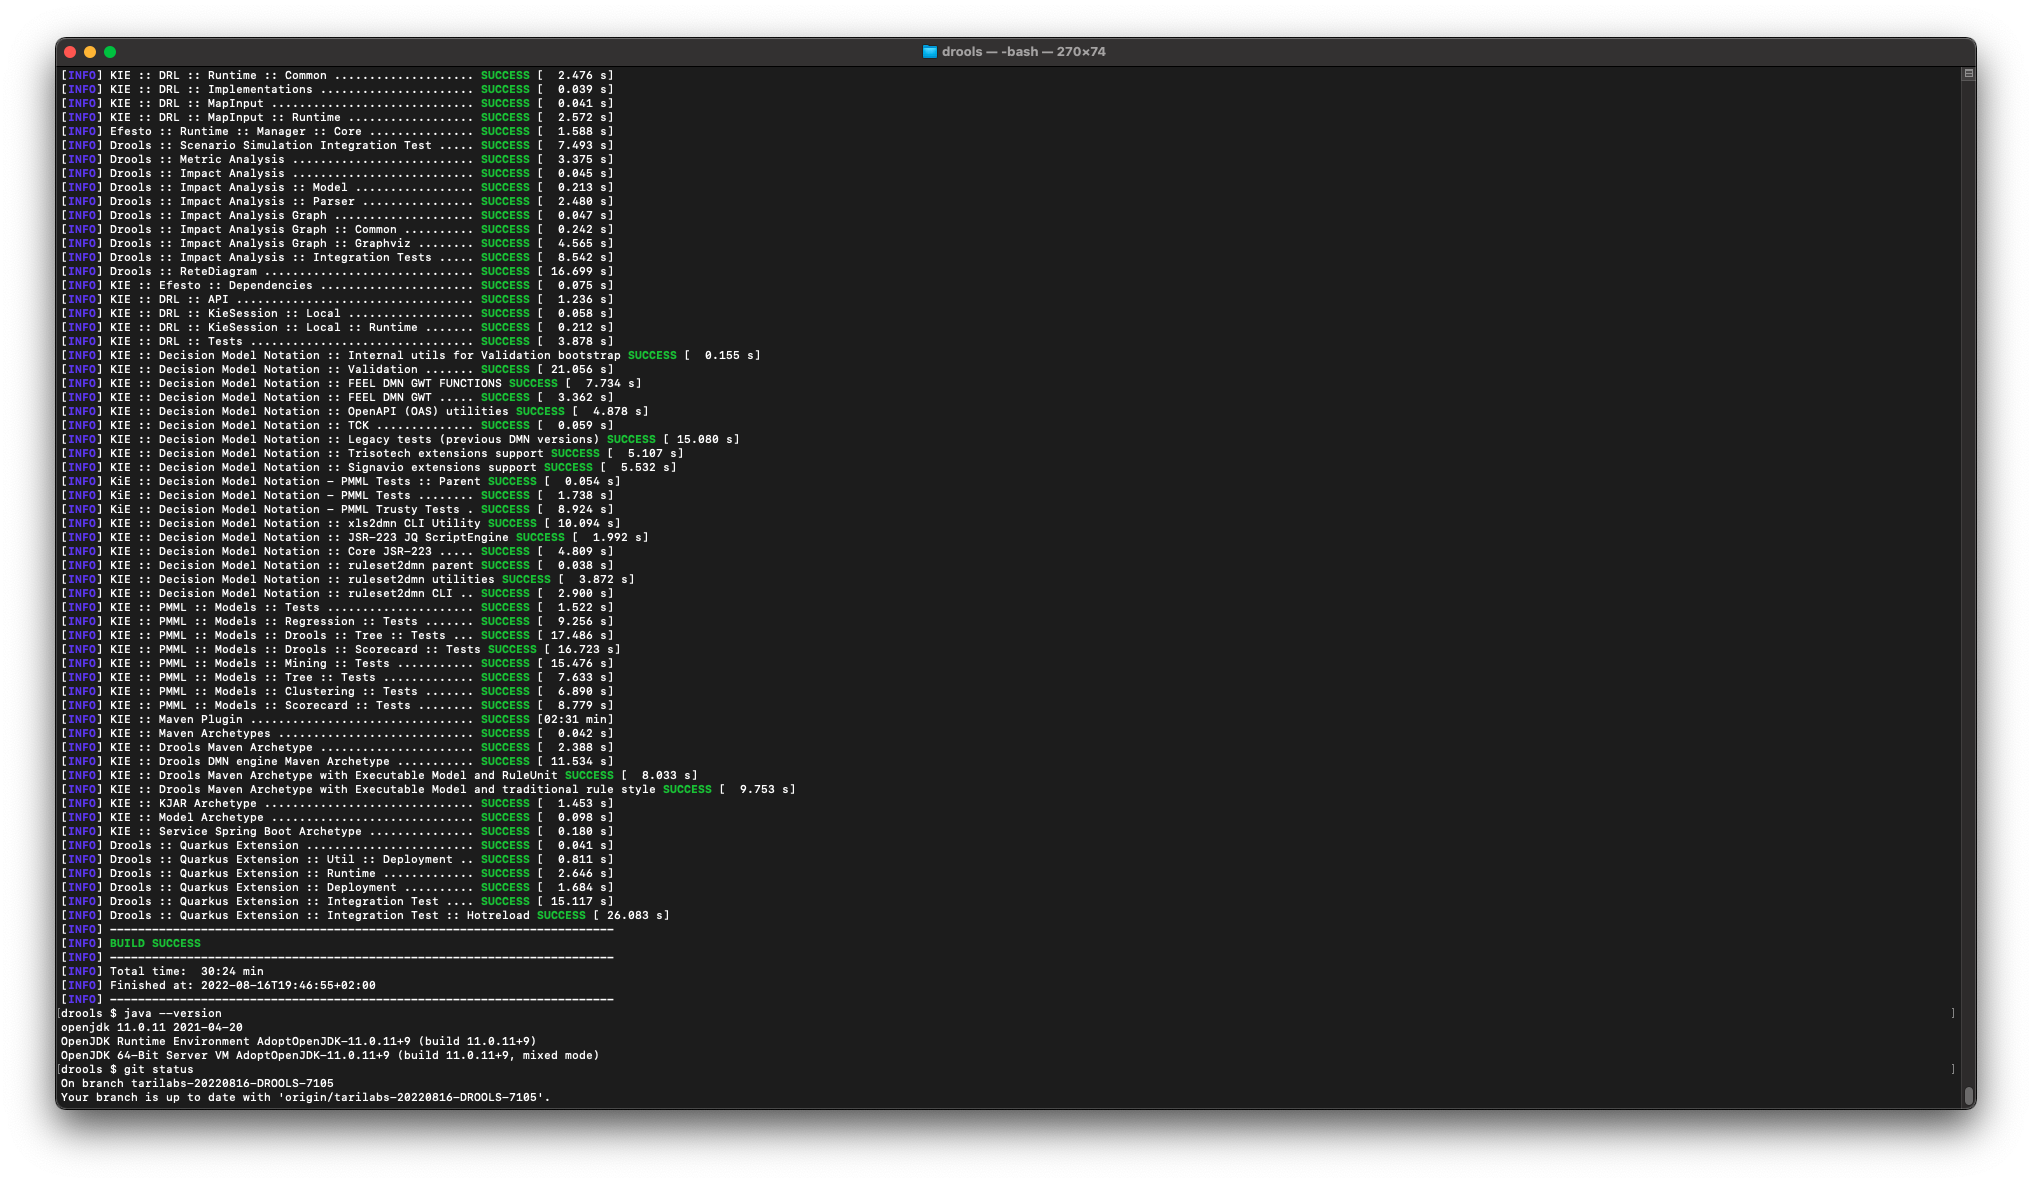The width and height of the screenshot is (2032, 1183).
Task: Click the 'git status' command text
Action: tap(158, 1069)
